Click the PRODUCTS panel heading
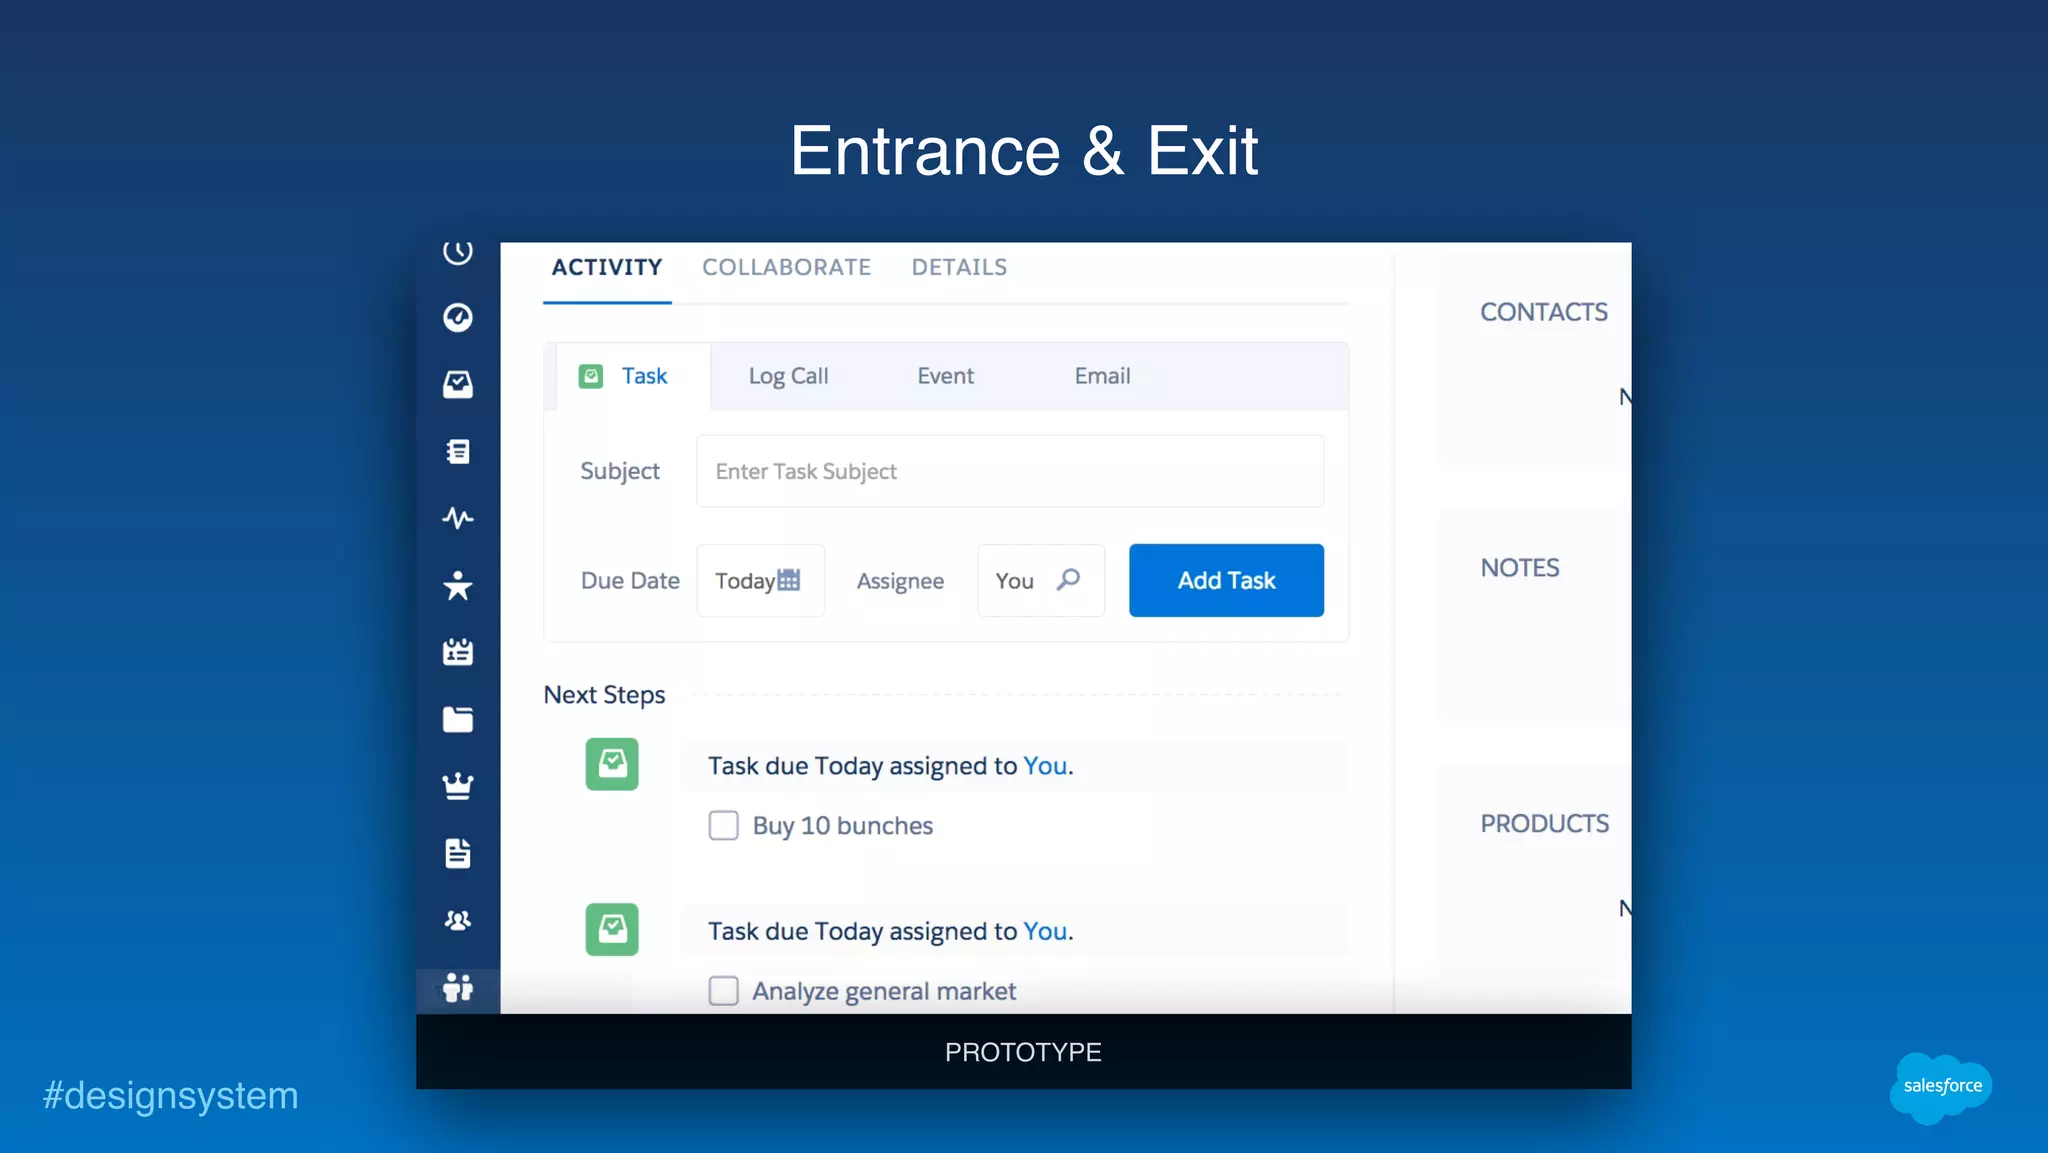This screenshot has width=2048, height=1153. pos(1545,824)
